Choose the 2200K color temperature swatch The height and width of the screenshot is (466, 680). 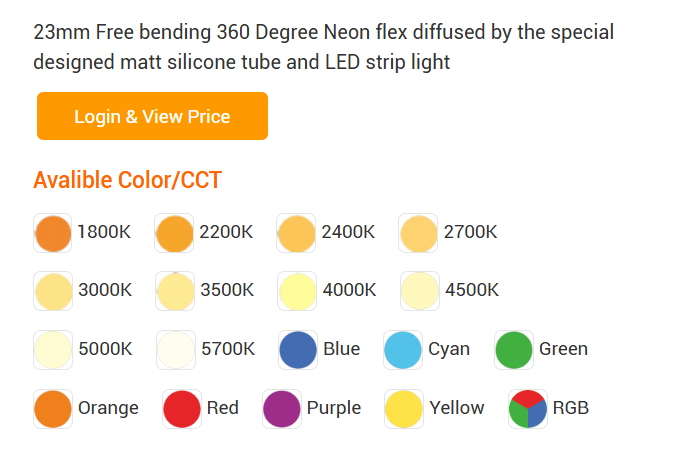click(175, 233)
